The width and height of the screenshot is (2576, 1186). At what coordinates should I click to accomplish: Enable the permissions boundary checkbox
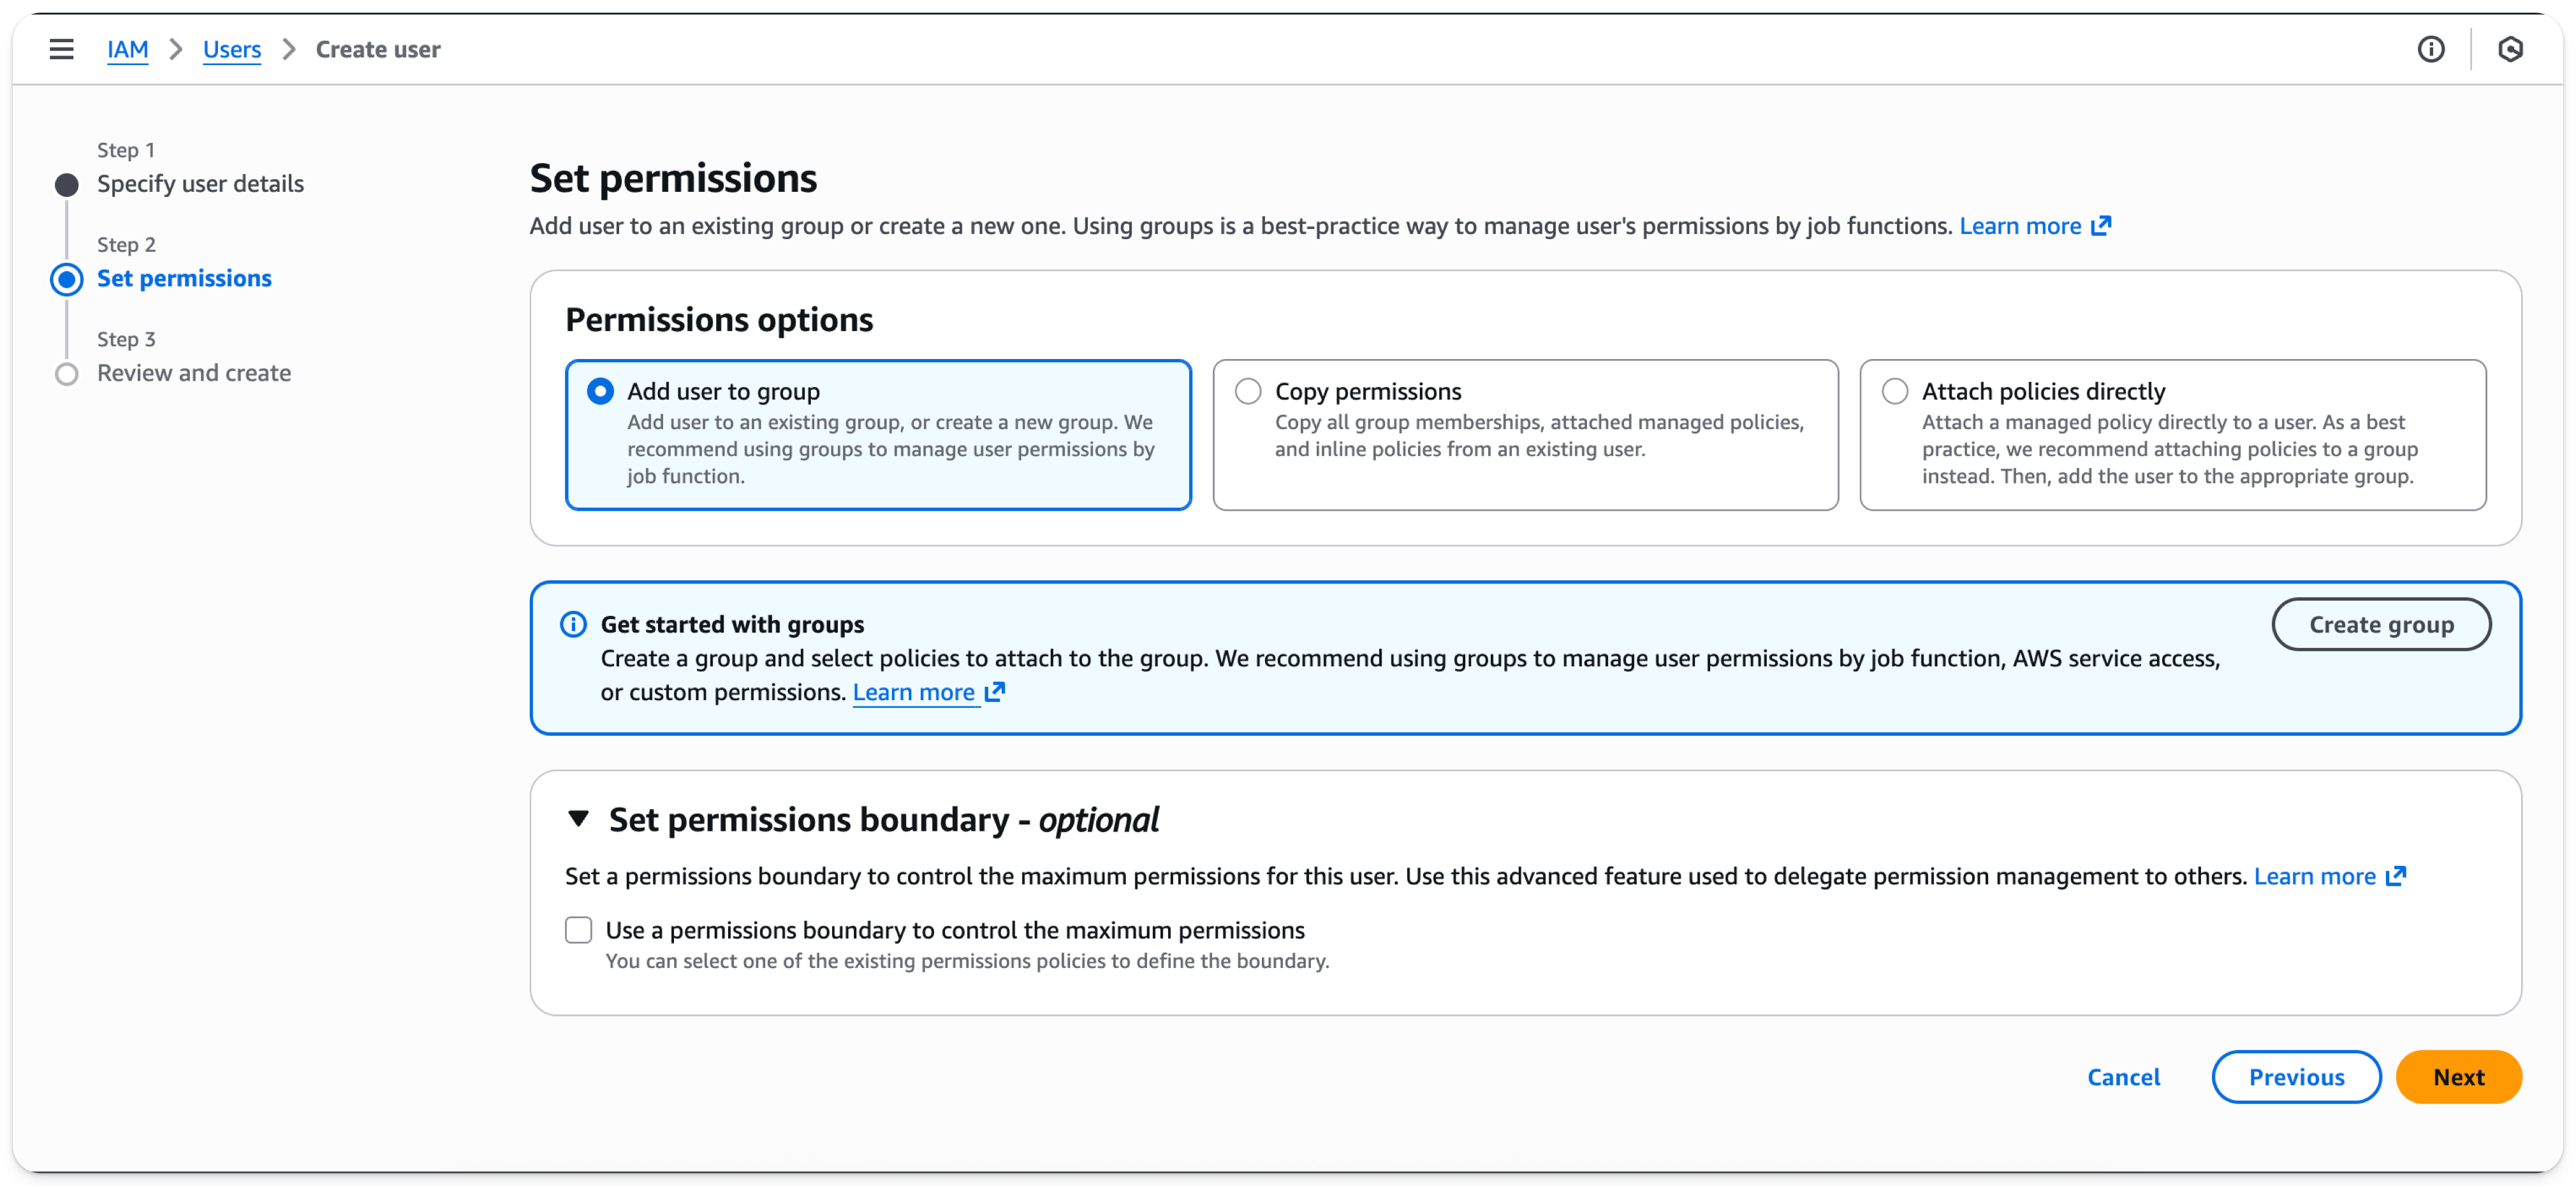578,930
